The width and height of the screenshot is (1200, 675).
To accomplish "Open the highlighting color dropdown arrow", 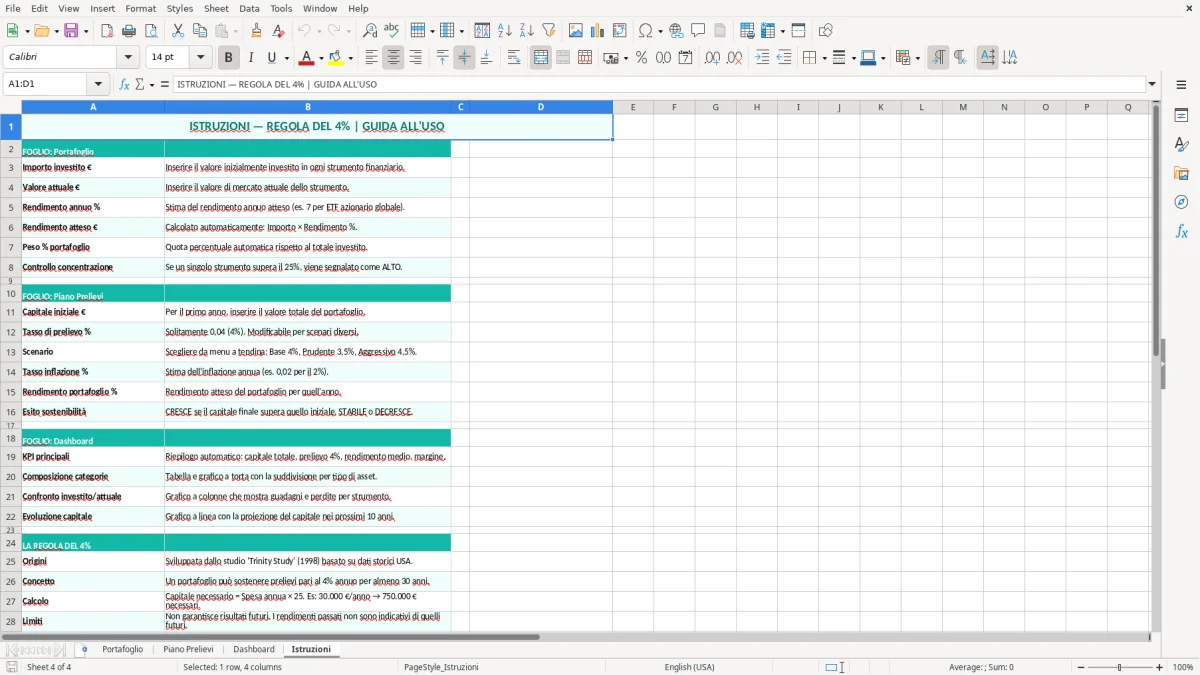I will 351,58.
